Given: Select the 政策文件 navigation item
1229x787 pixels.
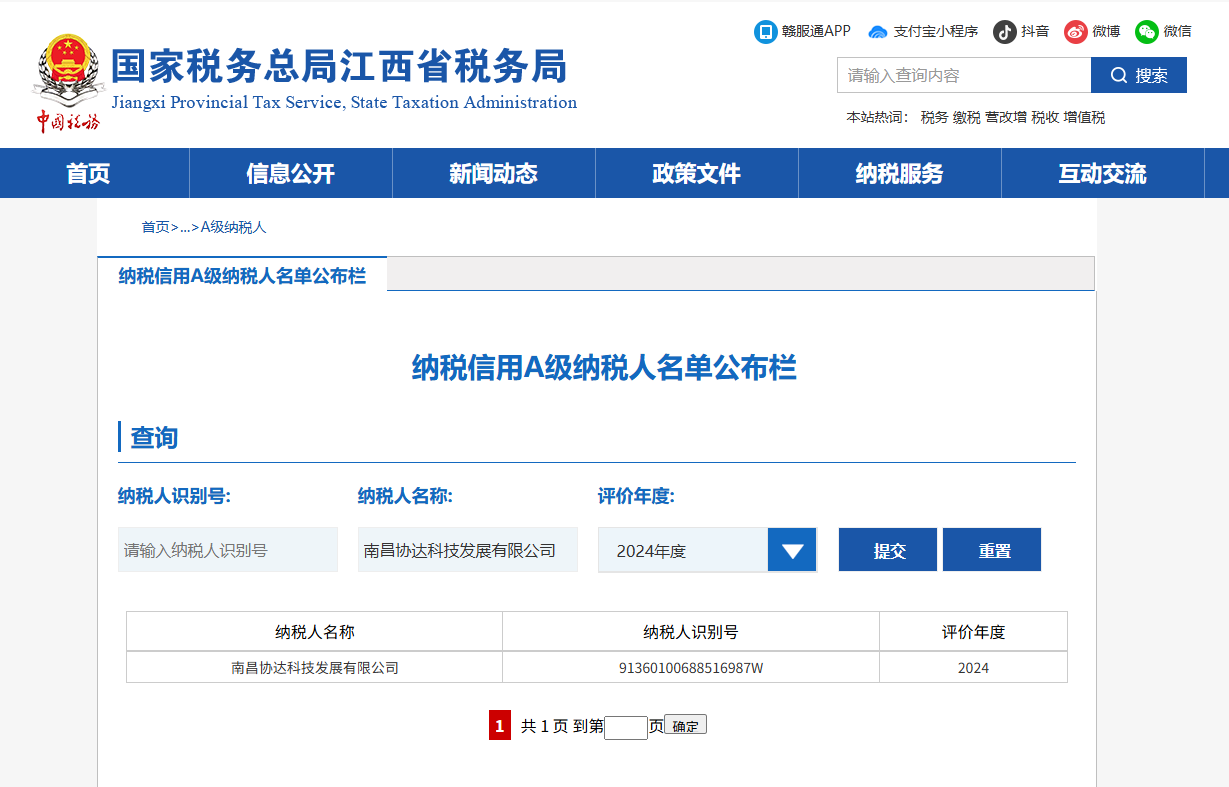Looking at the screenshot, I should pos(696,174).
